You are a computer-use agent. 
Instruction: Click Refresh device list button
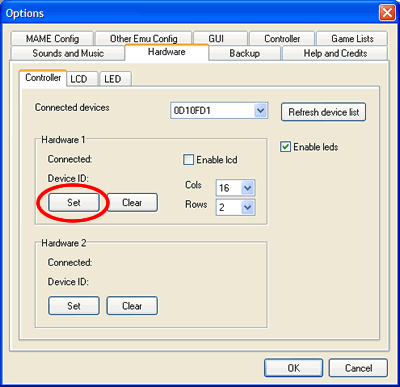point(323,112)
